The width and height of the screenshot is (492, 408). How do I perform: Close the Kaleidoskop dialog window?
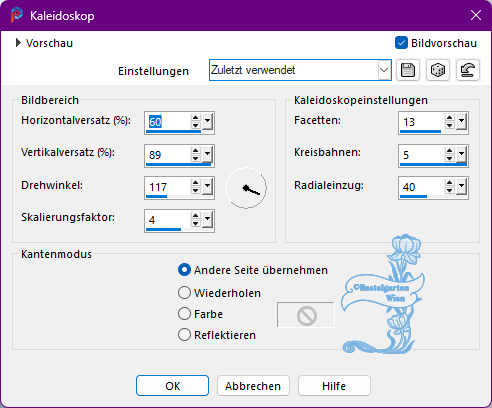click(476, 15)
